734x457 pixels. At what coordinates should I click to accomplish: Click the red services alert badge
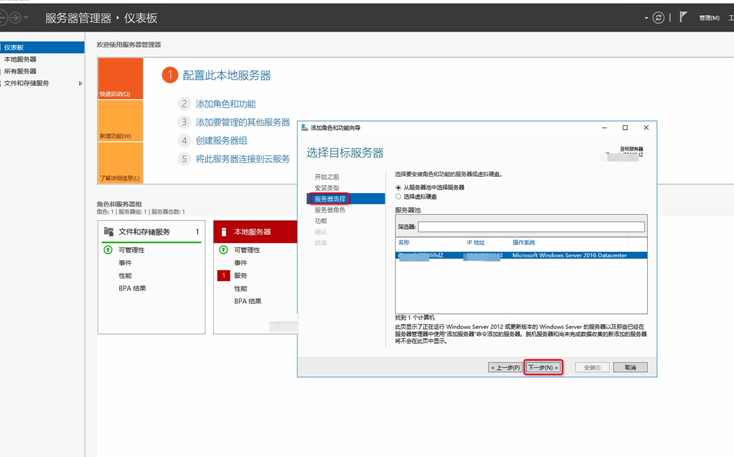coord(224,276)
